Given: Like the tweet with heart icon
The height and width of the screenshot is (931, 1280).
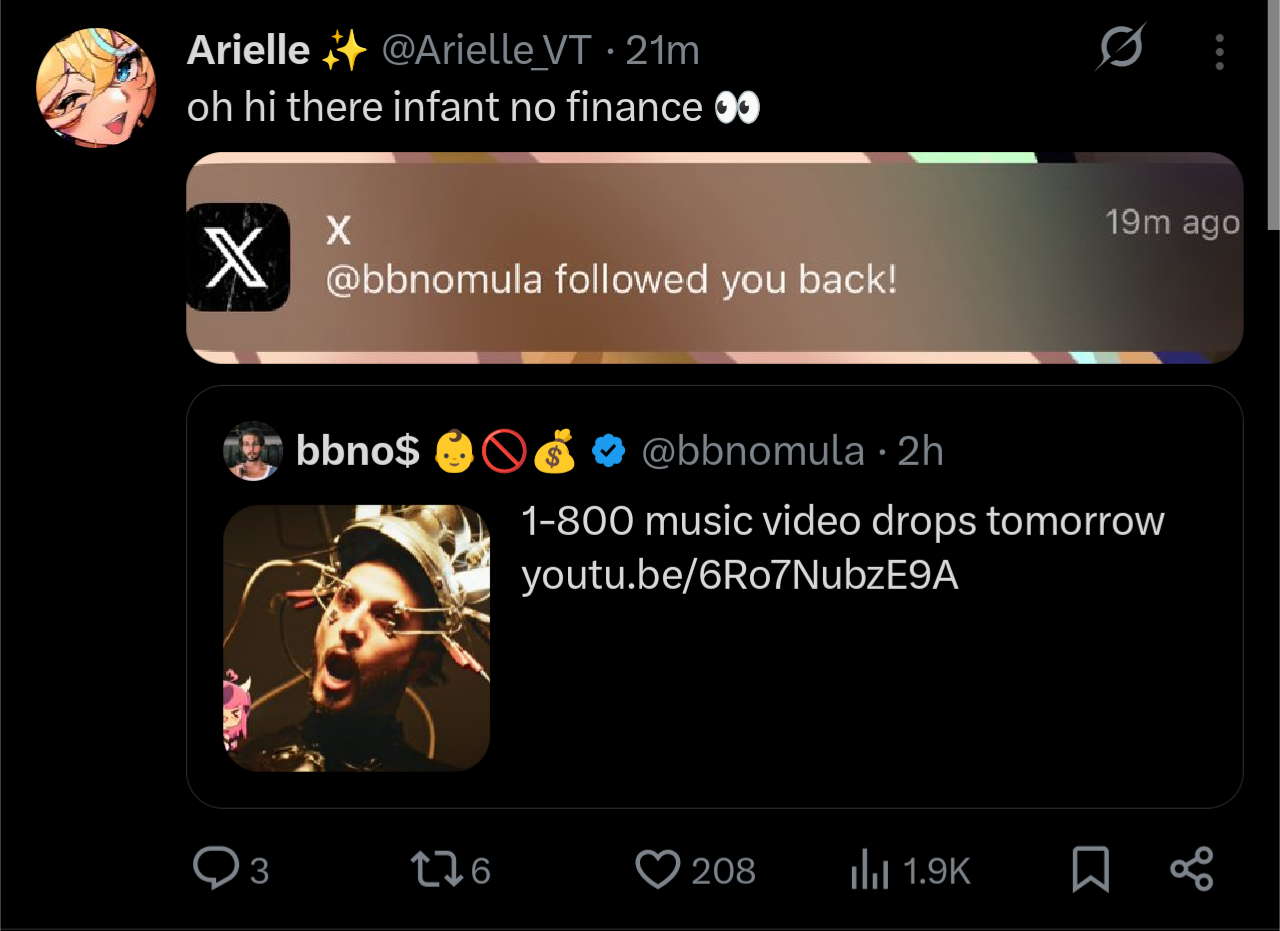Looking at the screenshot, I should pos(657,869).
